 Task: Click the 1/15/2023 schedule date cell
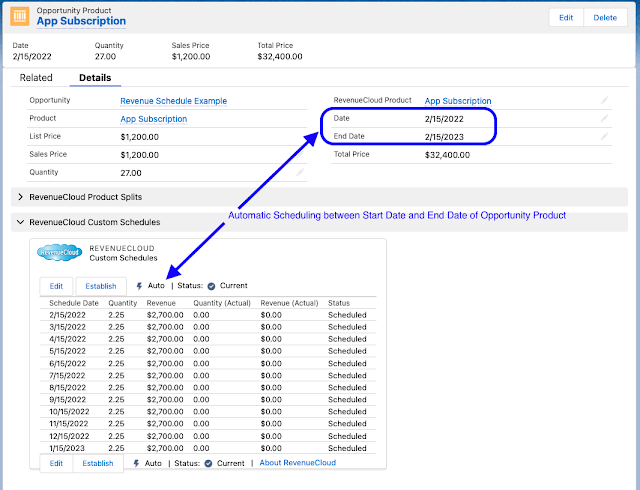67,448
